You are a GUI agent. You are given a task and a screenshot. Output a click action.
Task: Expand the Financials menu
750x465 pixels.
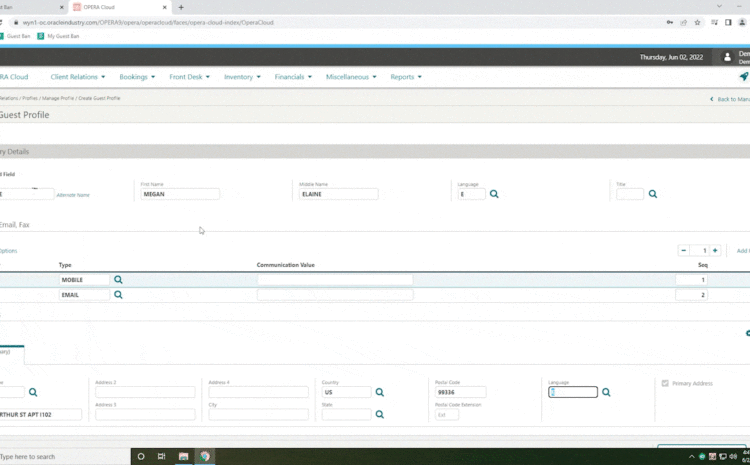pos(293,77)
